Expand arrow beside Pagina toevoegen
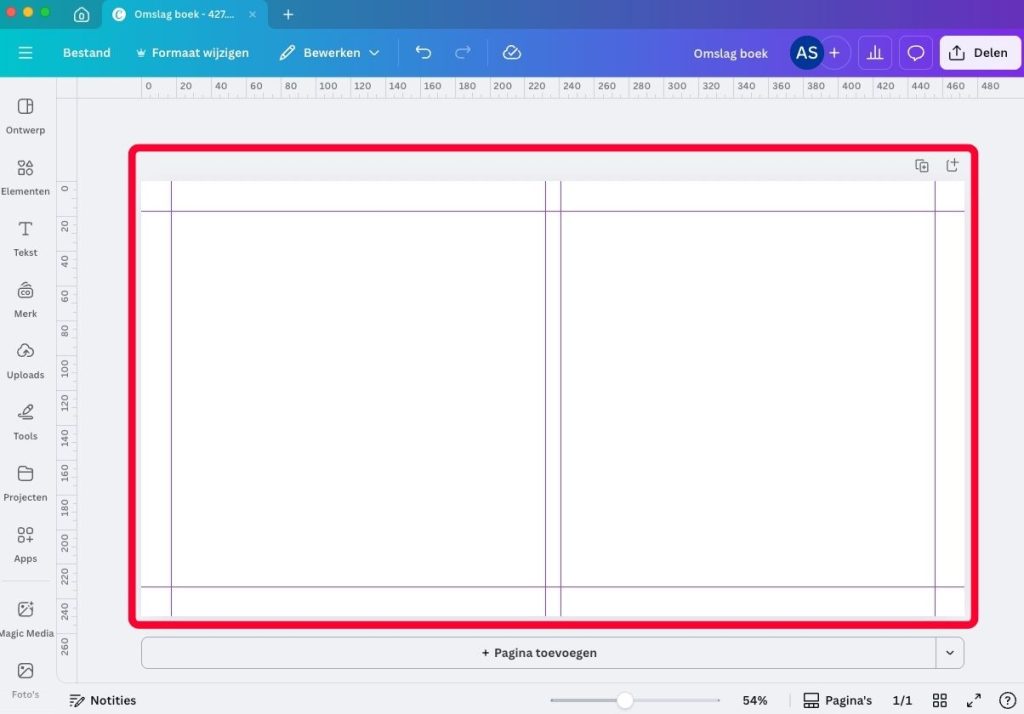 950,653
